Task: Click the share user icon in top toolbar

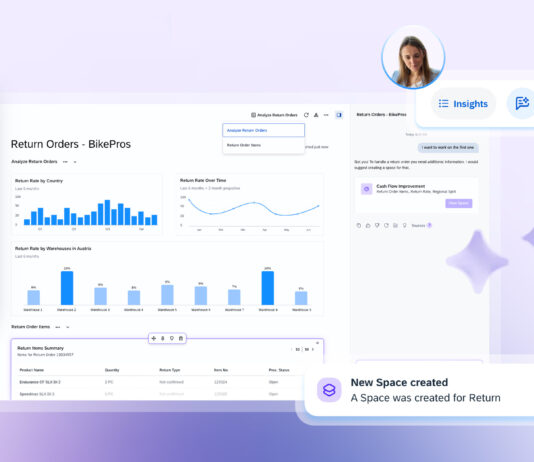Action: (x=316, y=115)
